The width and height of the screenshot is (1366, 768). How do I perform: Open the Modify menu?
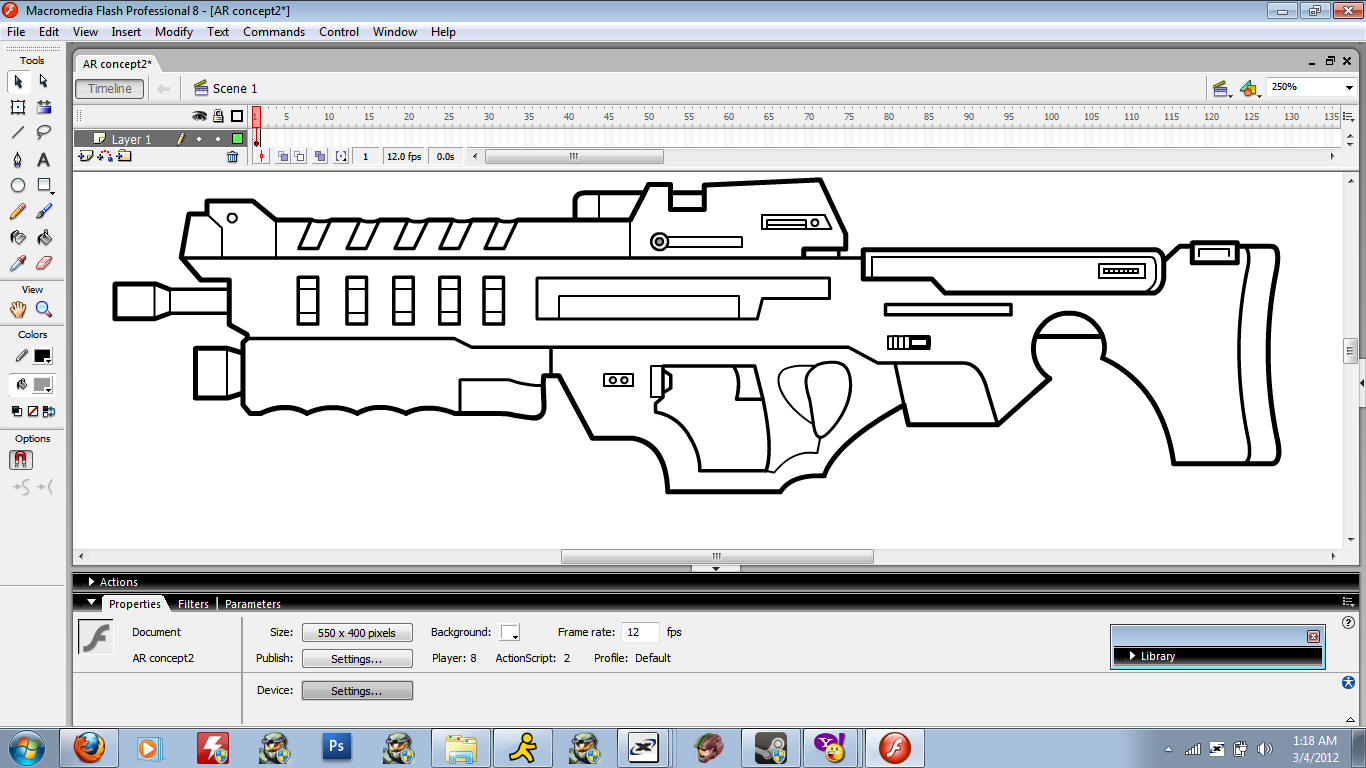[x=173, y=32]
